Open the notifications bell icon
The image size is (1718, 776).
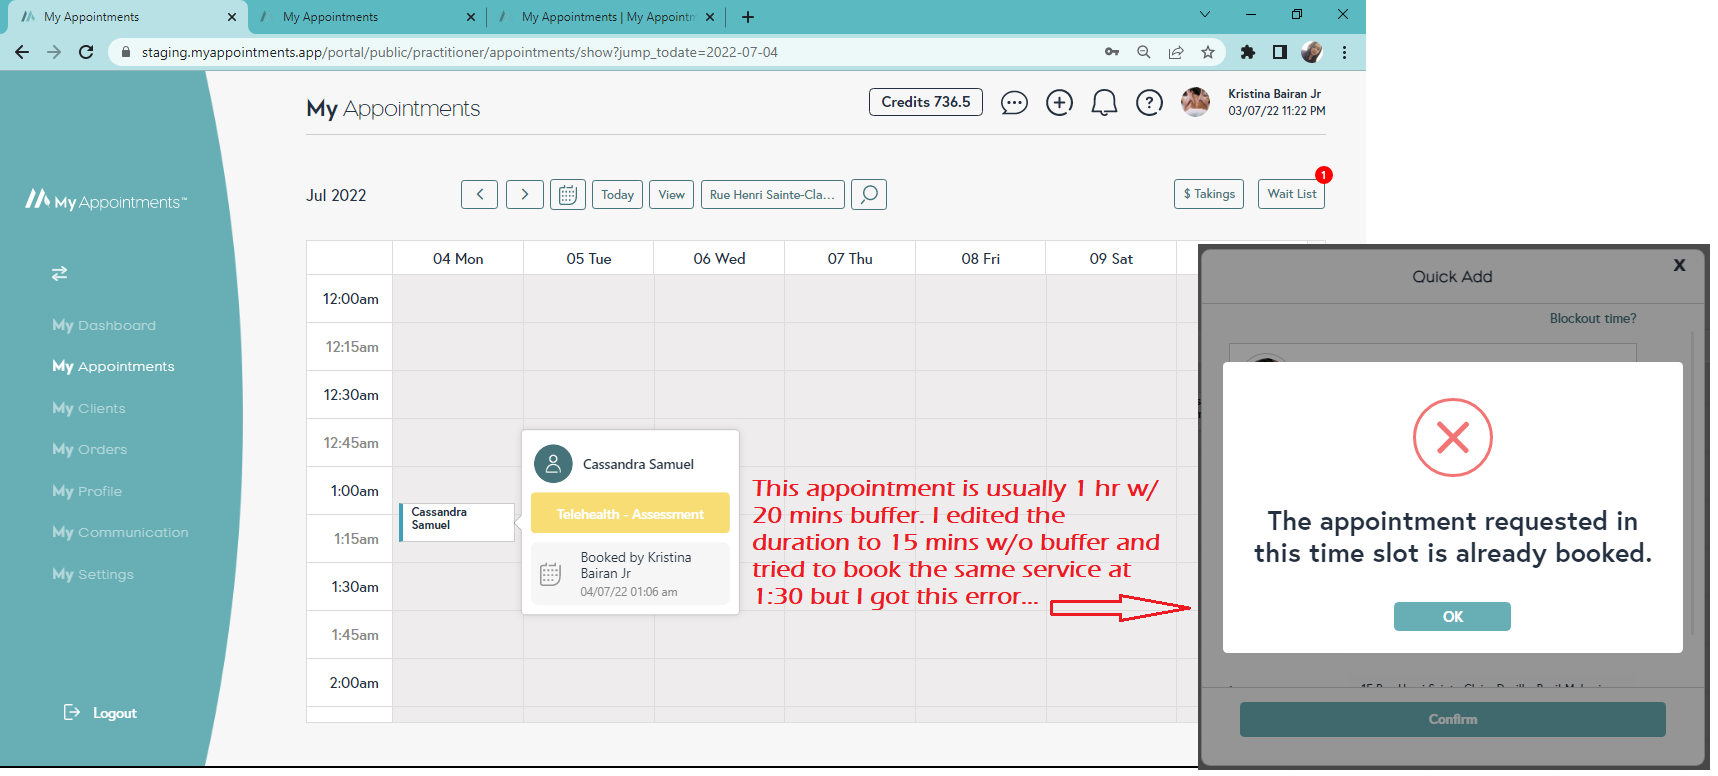1104,103
